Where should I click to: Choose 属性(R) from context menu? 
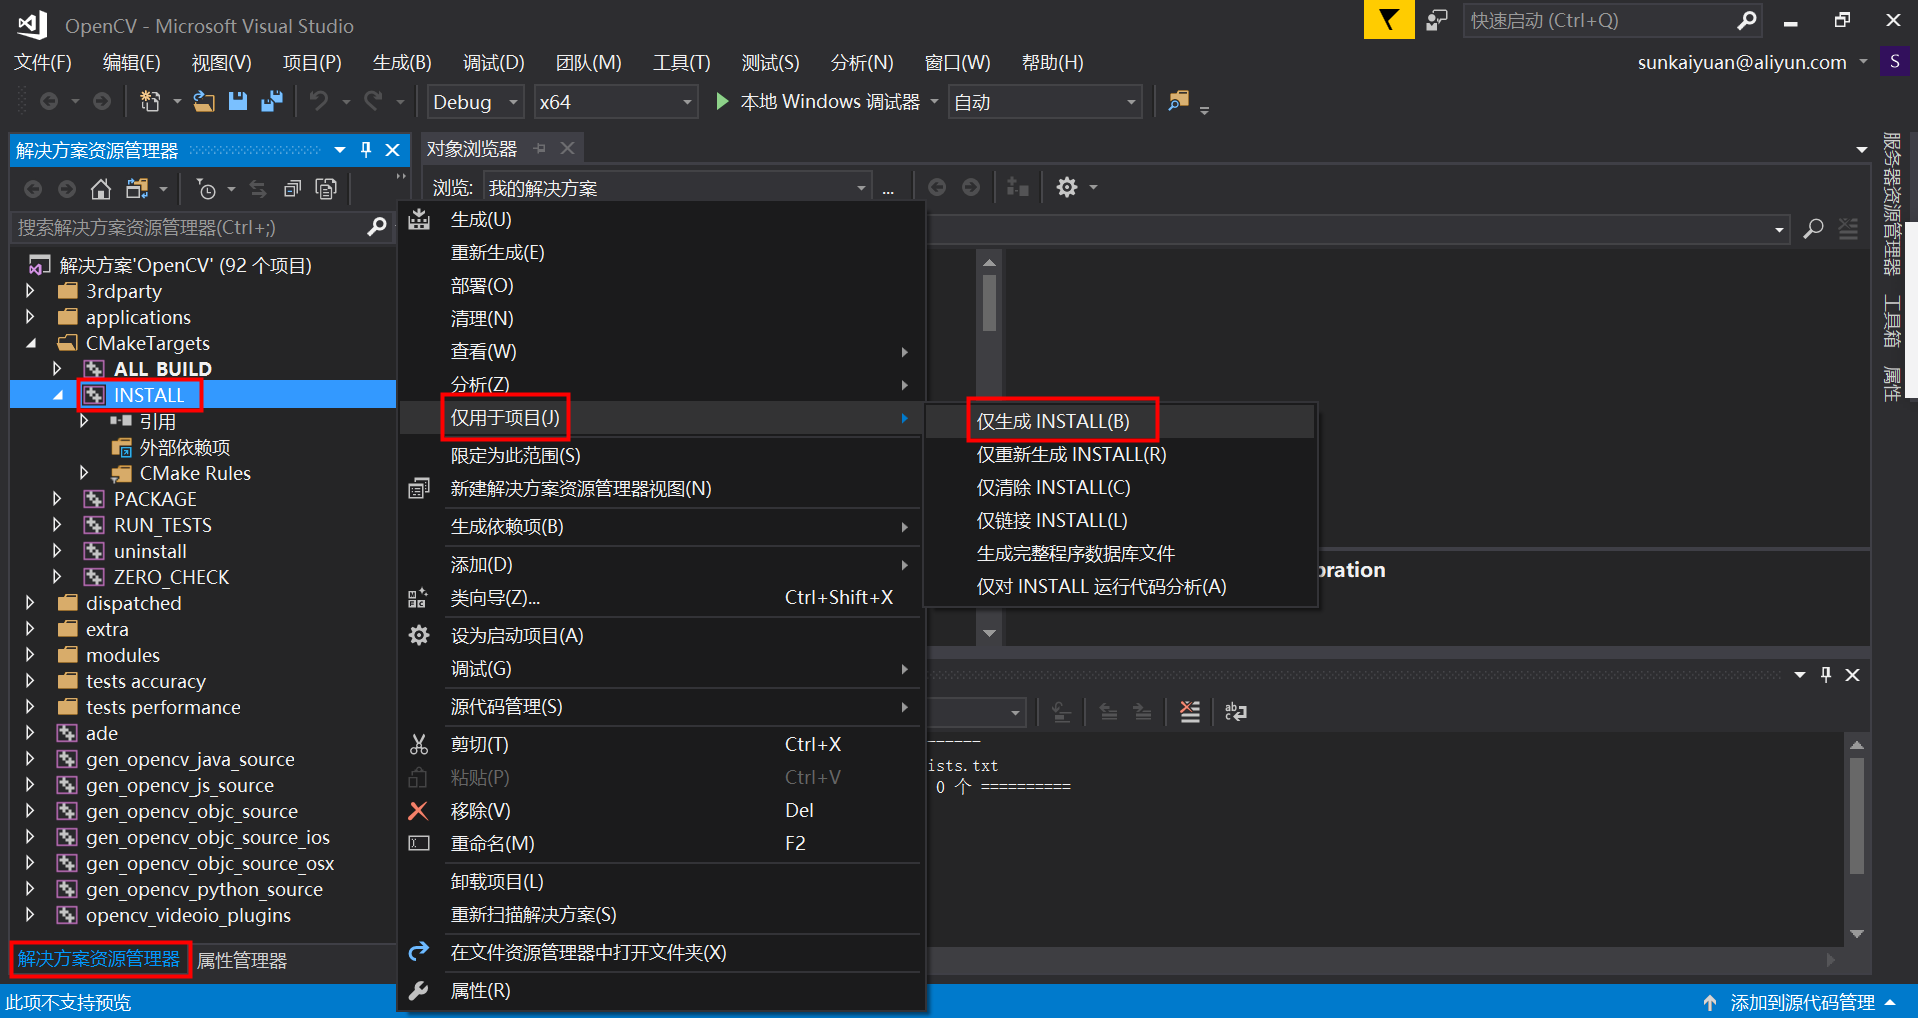660,990
